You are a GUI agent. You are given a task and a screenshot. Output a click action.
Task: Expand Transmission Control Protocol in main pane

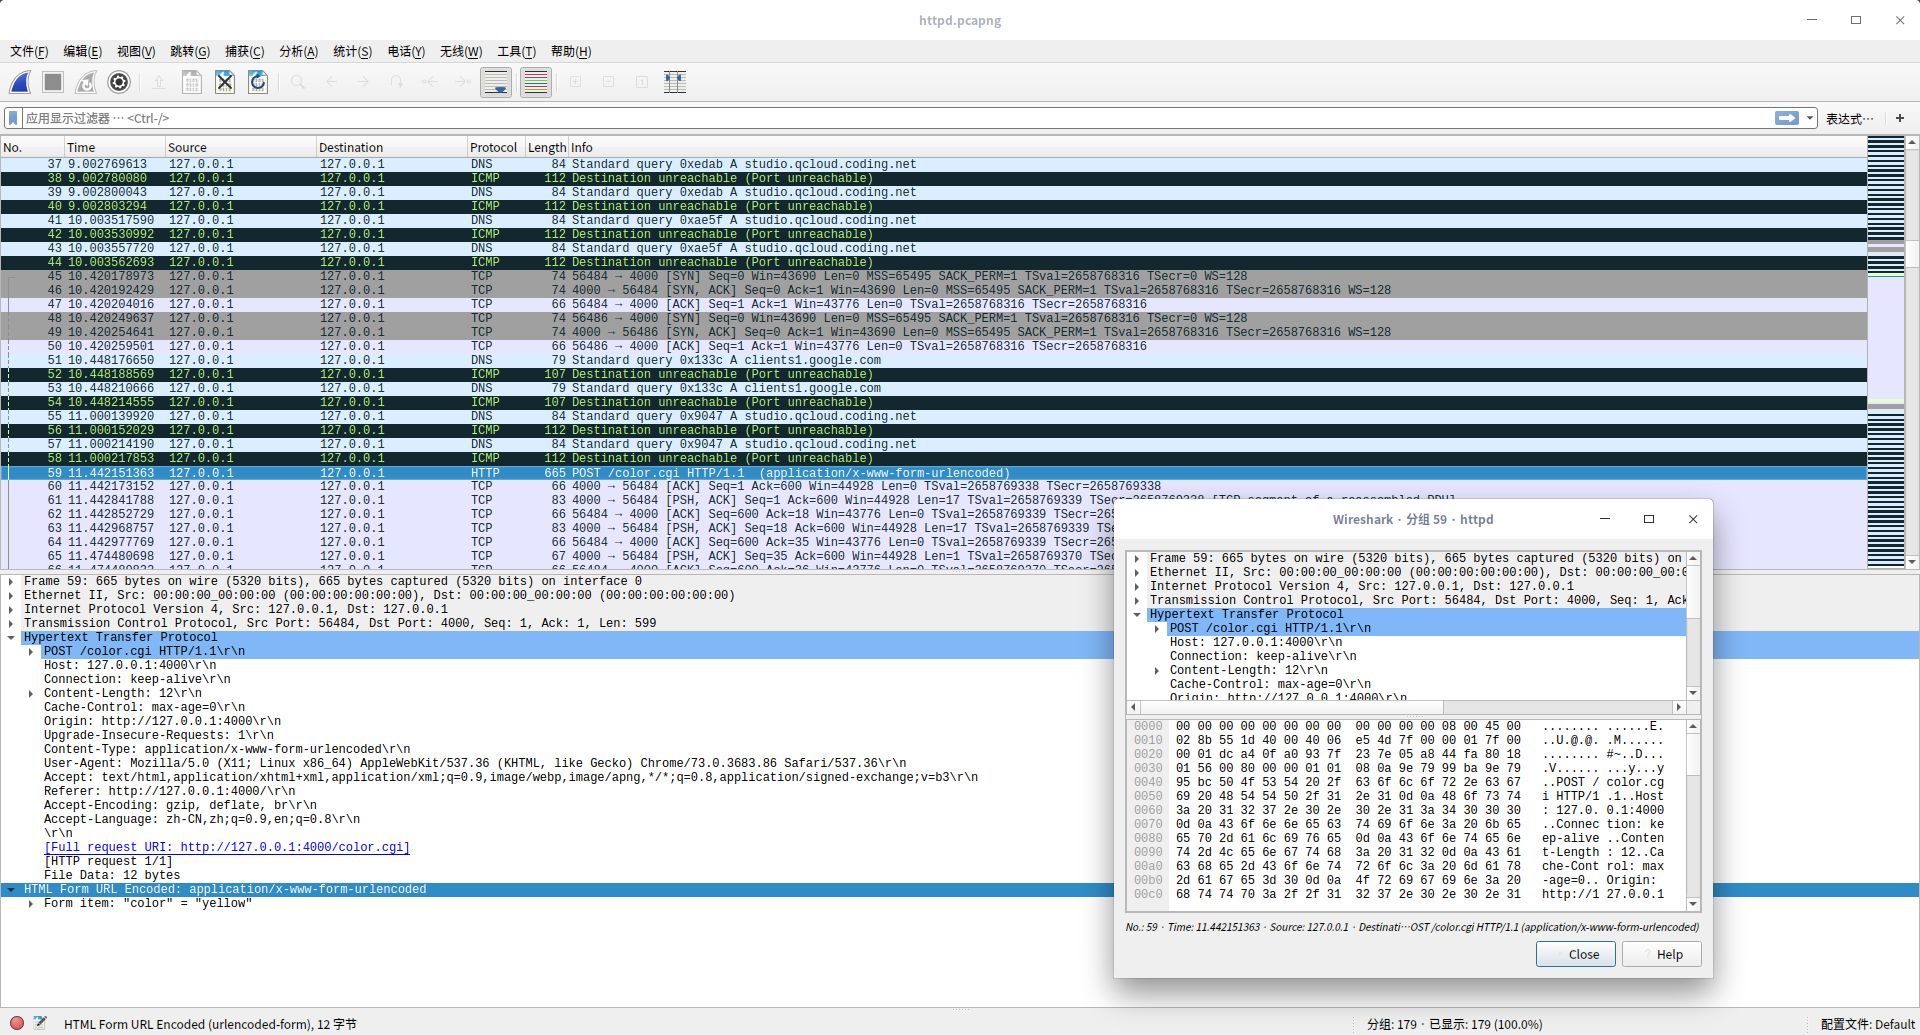point(11,623)
